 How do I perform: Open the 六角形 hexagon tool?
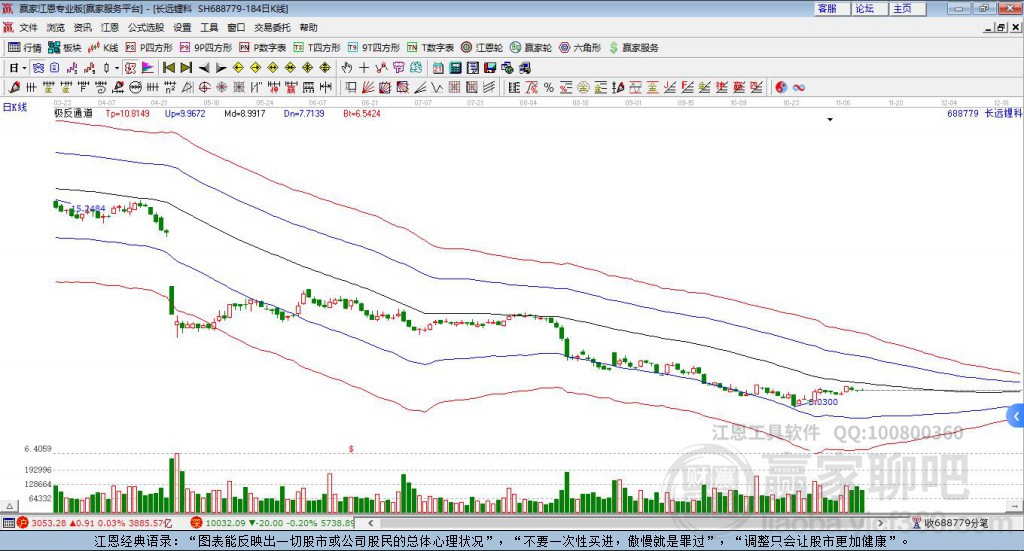[580, 48]
